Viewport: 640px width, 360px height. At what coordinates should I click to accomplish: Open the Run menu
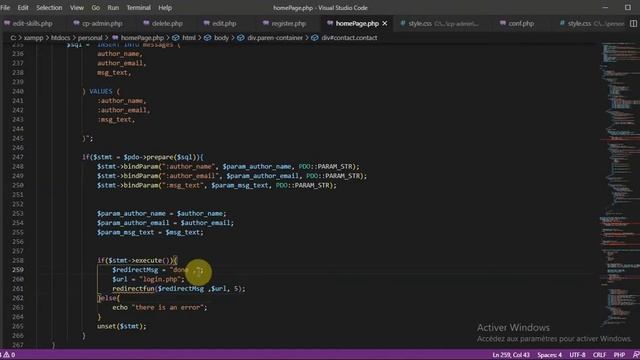pyautogui.click(x=113, y=8)
